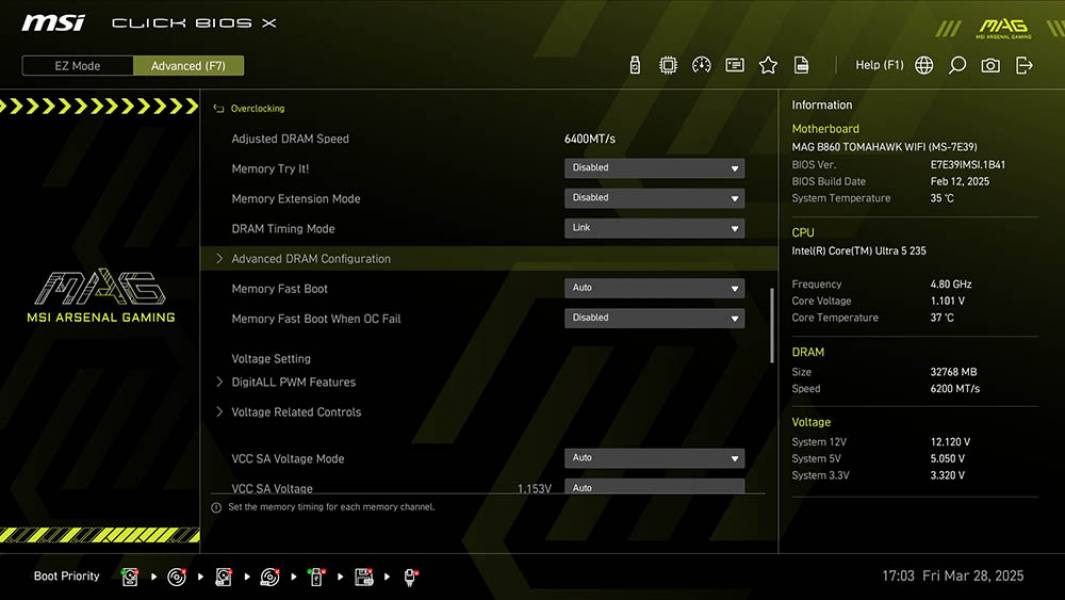Viewport: 1065px width, 600px height.
Task: Expand Advanced DRAM Configuration
Action: click(x=489, y=258)
